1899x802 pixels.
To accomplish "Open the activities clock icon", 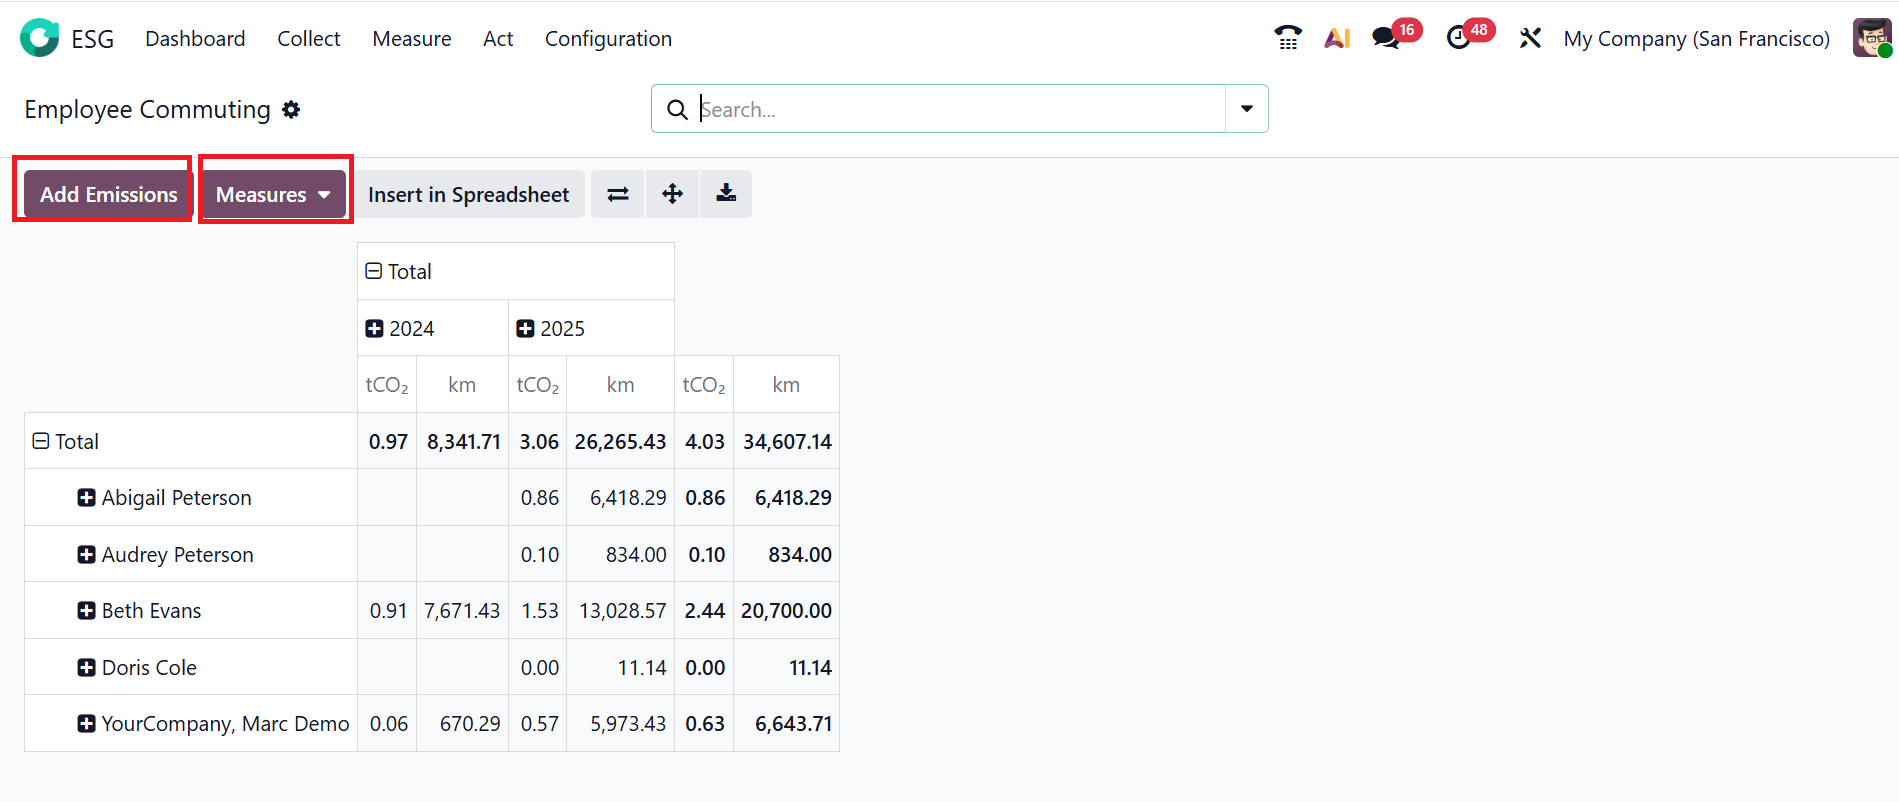I will tap(1459, 38).
